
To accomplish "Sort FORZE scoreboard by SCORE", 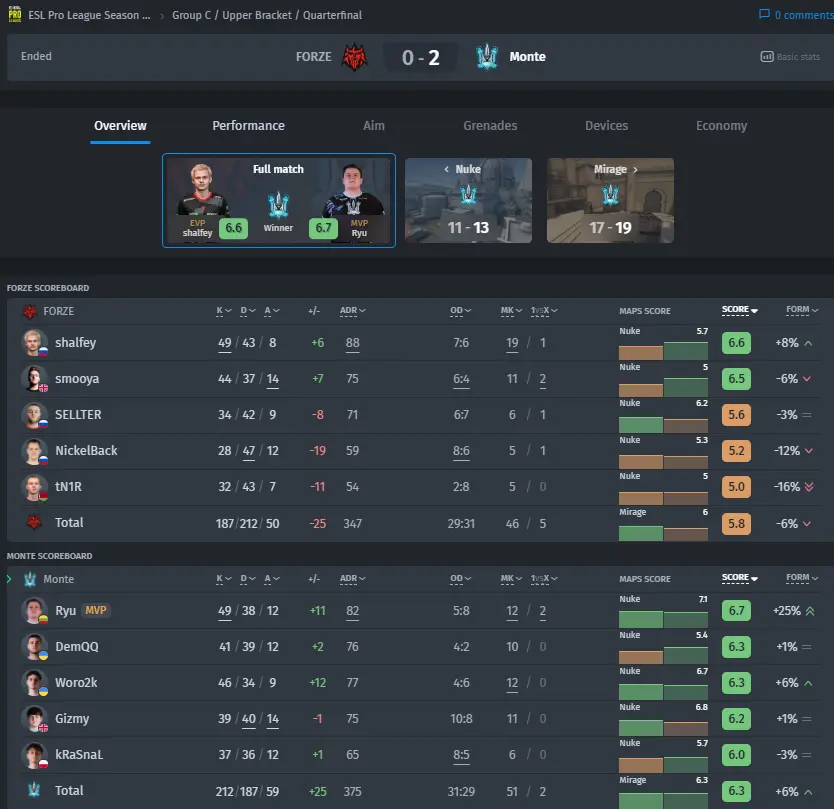I will click(739, 310).
